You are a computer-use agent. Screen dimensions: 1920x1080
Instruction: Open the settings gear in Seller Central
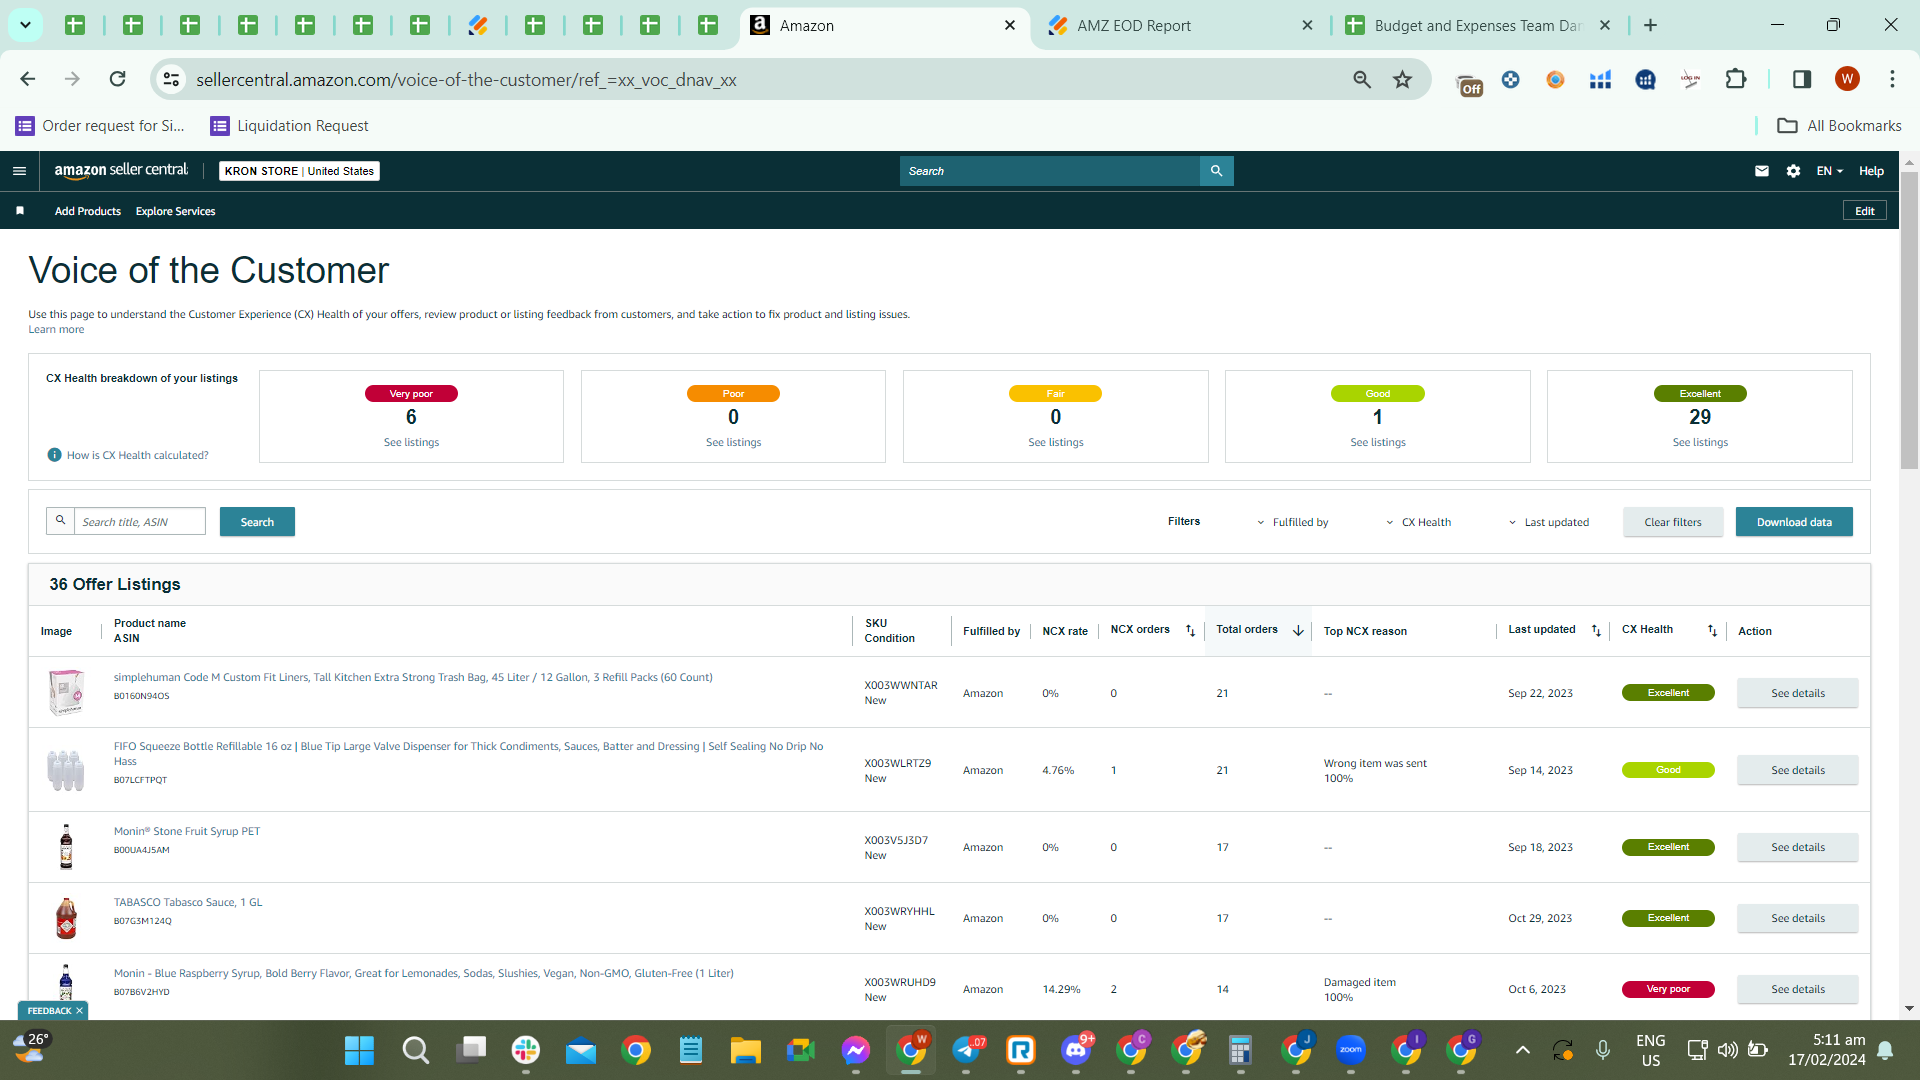[1794, 171]
